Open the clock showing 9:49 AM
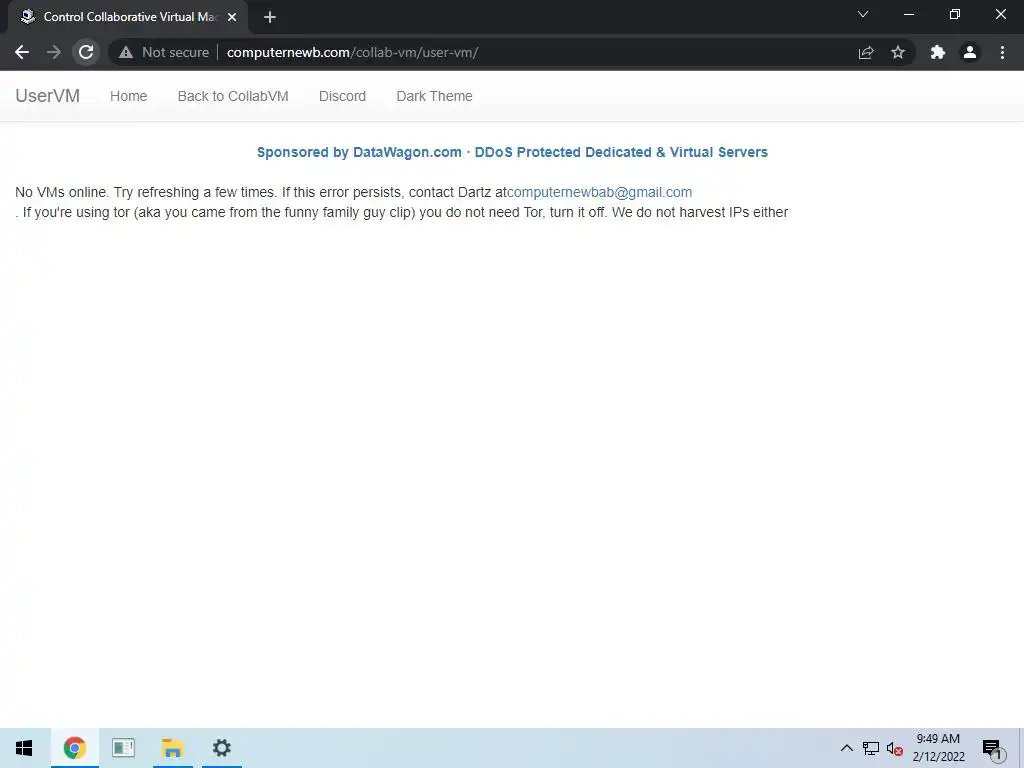The image size is (1024, 768). pyautogui.click(x=938, y=748)
